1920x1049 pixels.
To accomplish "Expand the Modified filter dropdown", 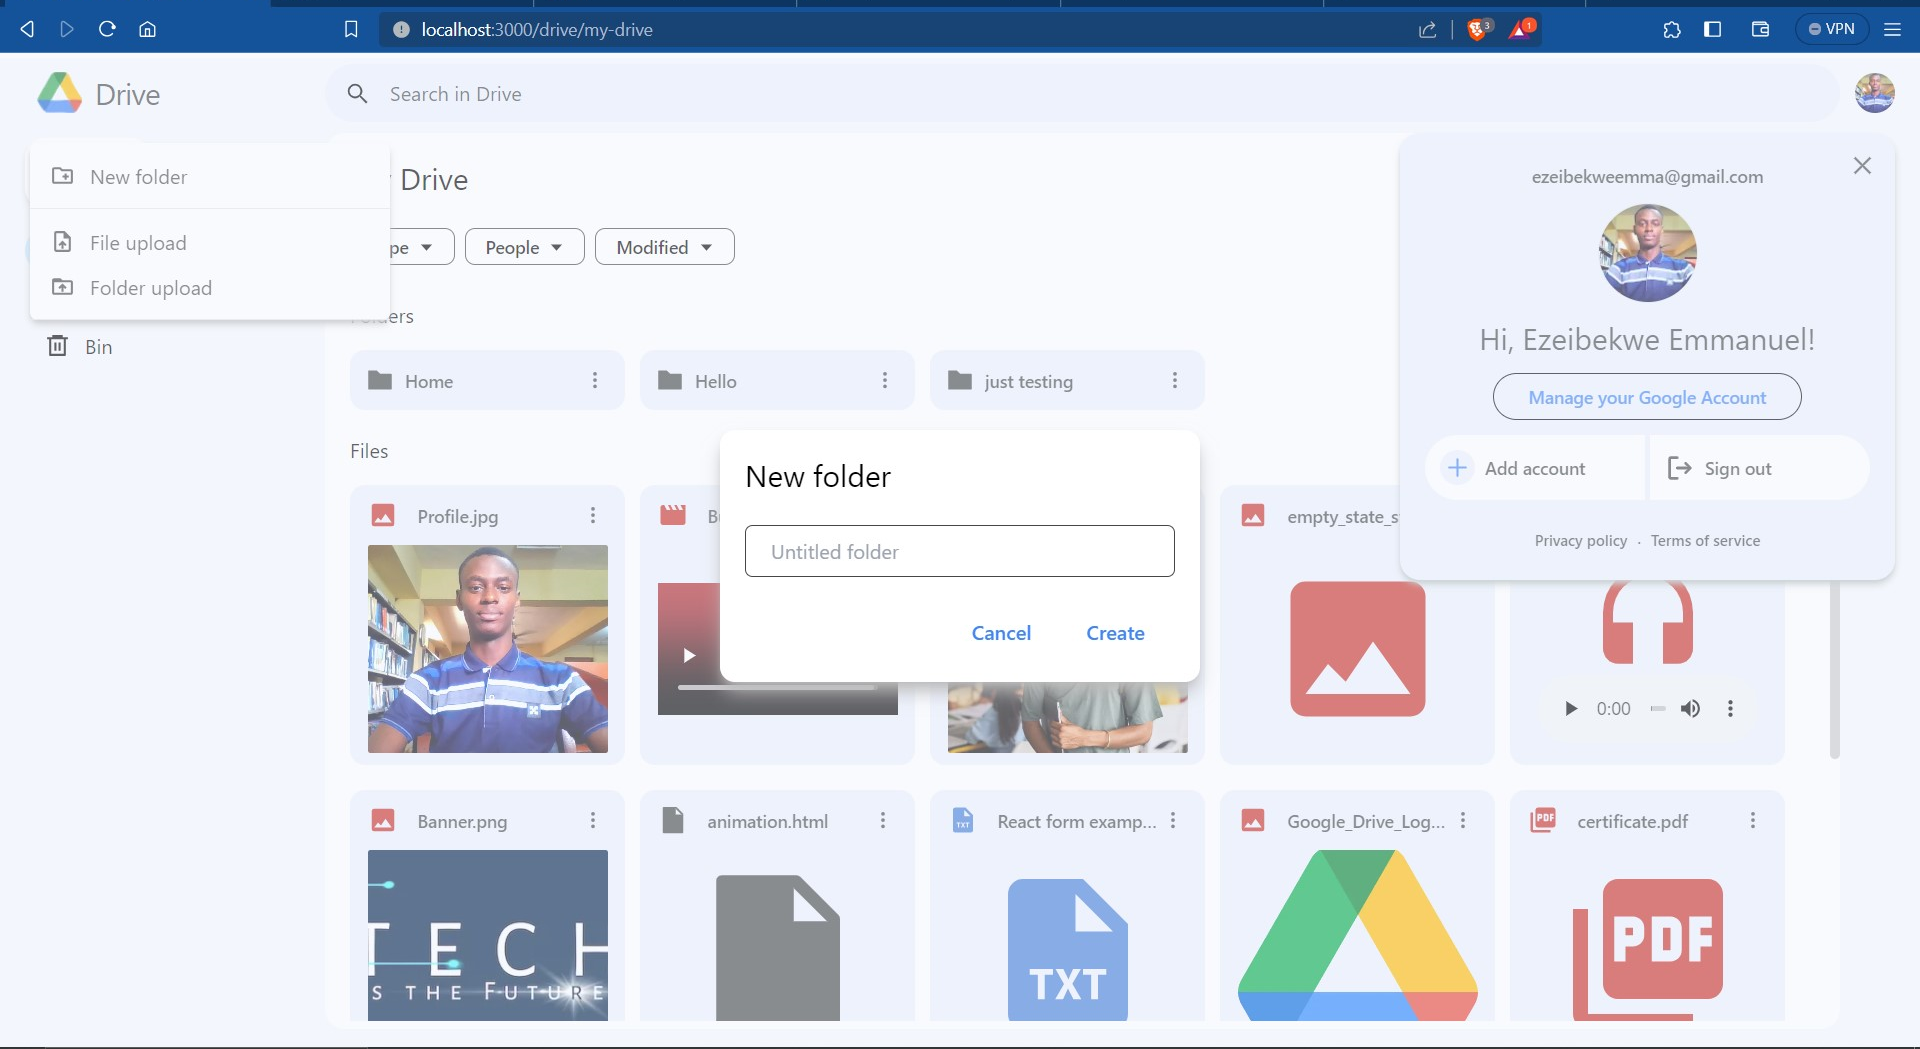I will [x=664, y=247].
